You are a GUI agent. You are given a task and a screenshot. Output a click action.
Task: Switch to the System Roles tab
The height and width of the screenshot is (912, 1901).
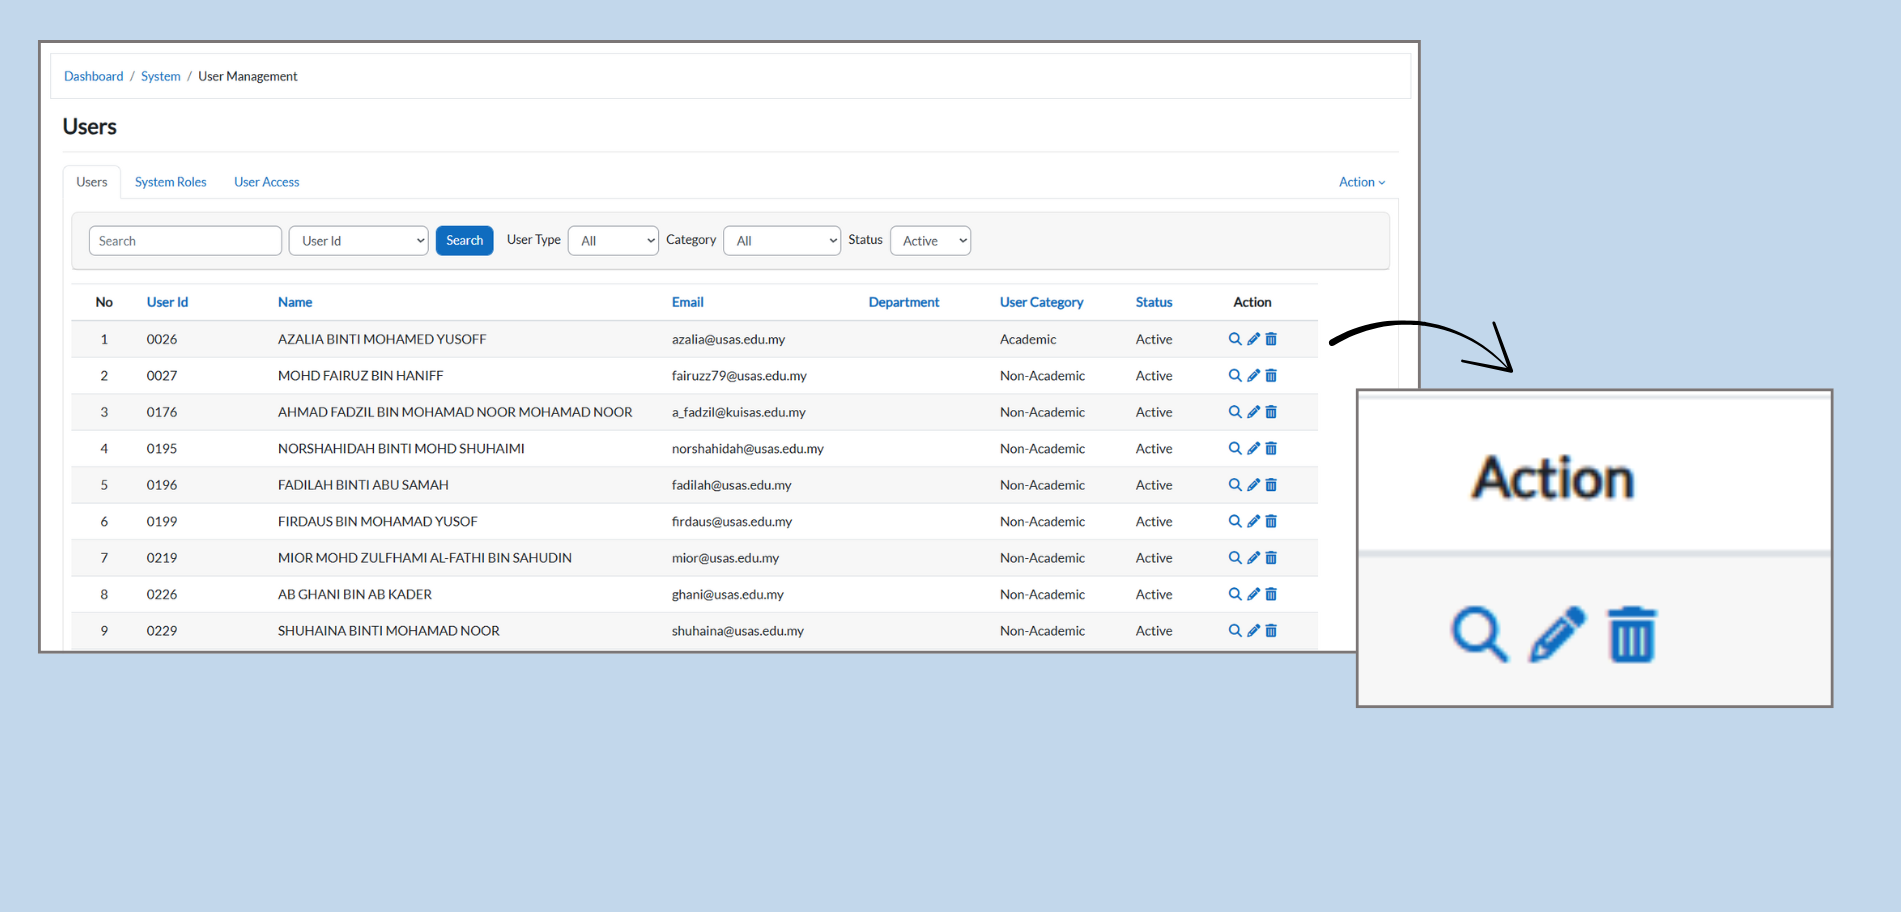point(170,182)
